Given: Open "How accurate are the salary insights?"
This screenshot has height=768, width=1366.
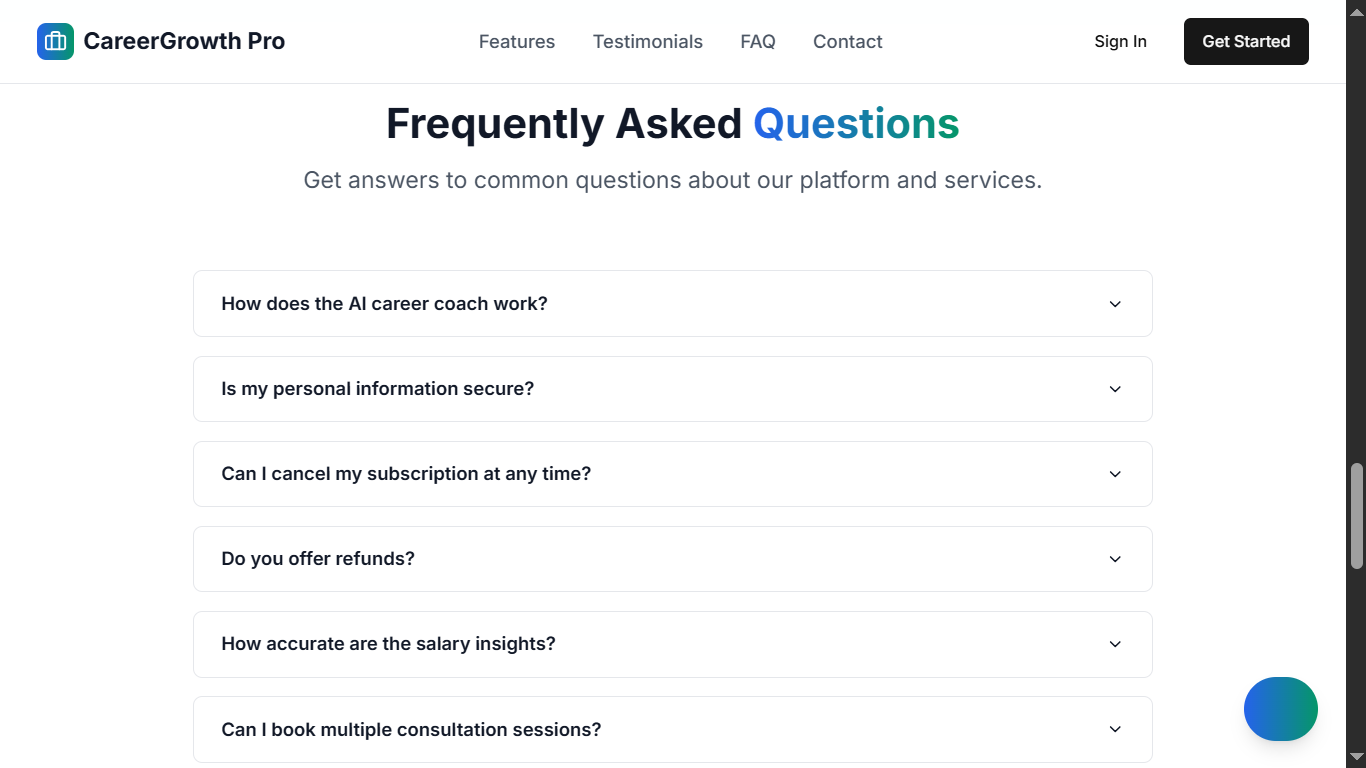Looking at the screenshot, I should click(x=388, y=644).
